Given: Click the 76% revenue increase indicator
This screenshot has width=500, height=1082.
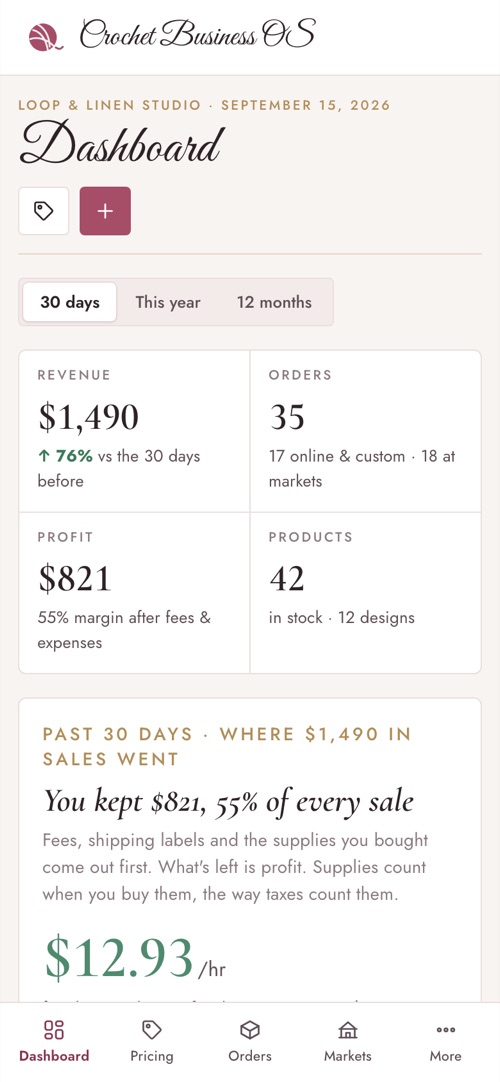Looking at the screenshot, I should pos(66,456).
